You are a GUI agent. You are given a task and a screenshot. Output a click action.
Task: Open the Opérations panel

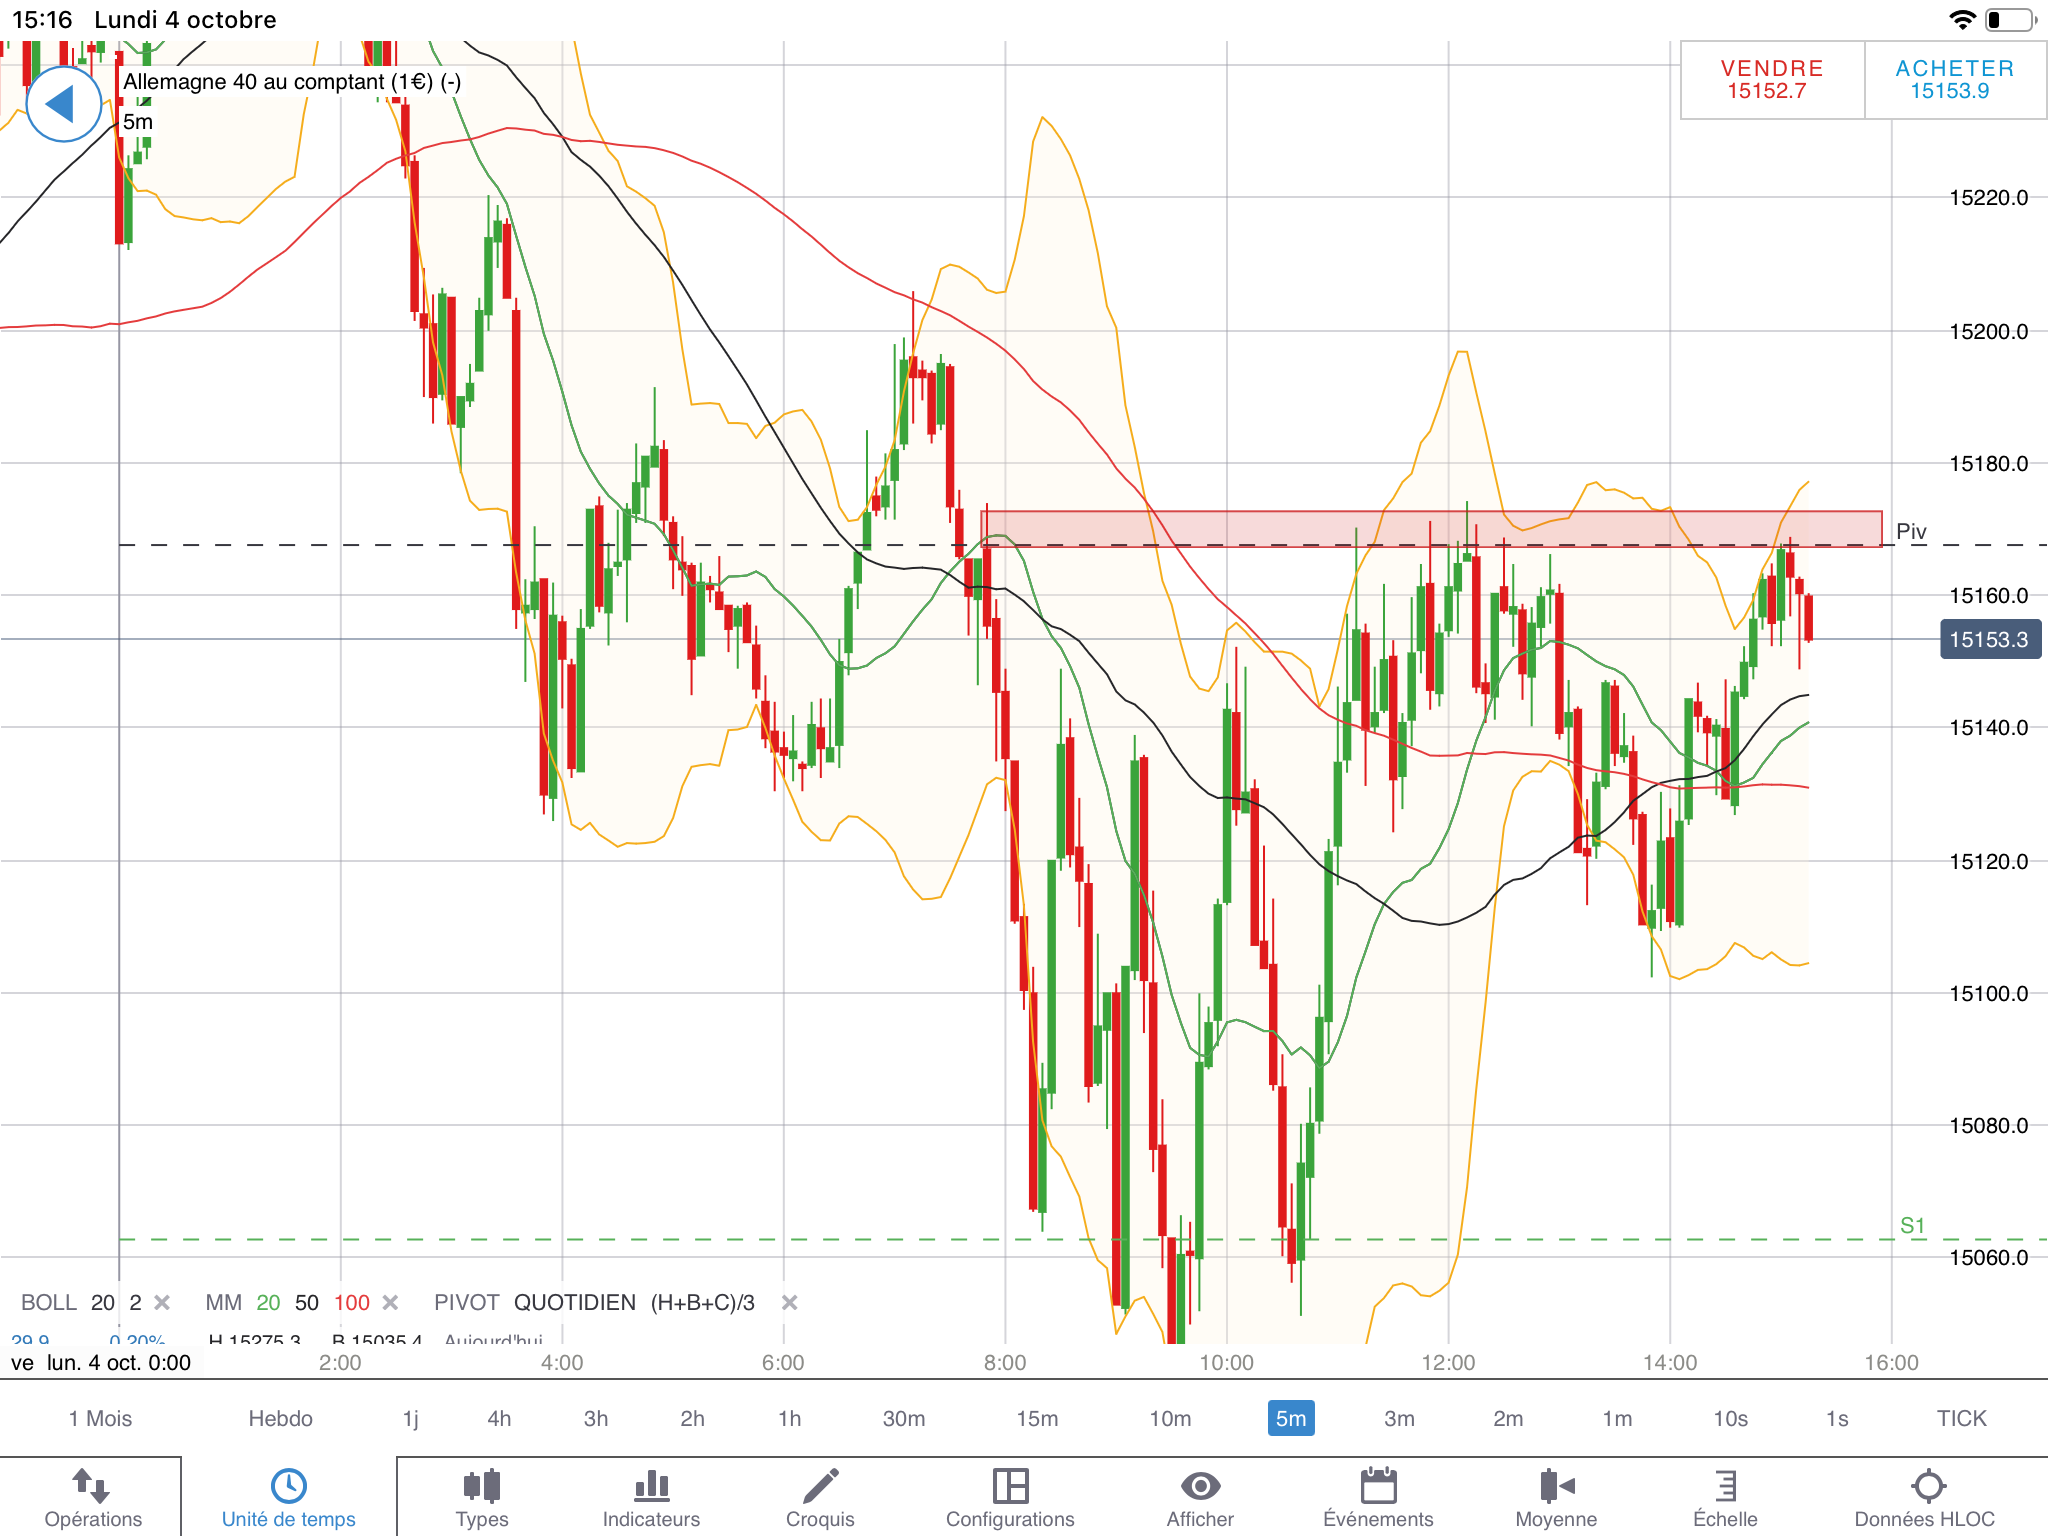pyautogui.click(x=93, y=1497)
